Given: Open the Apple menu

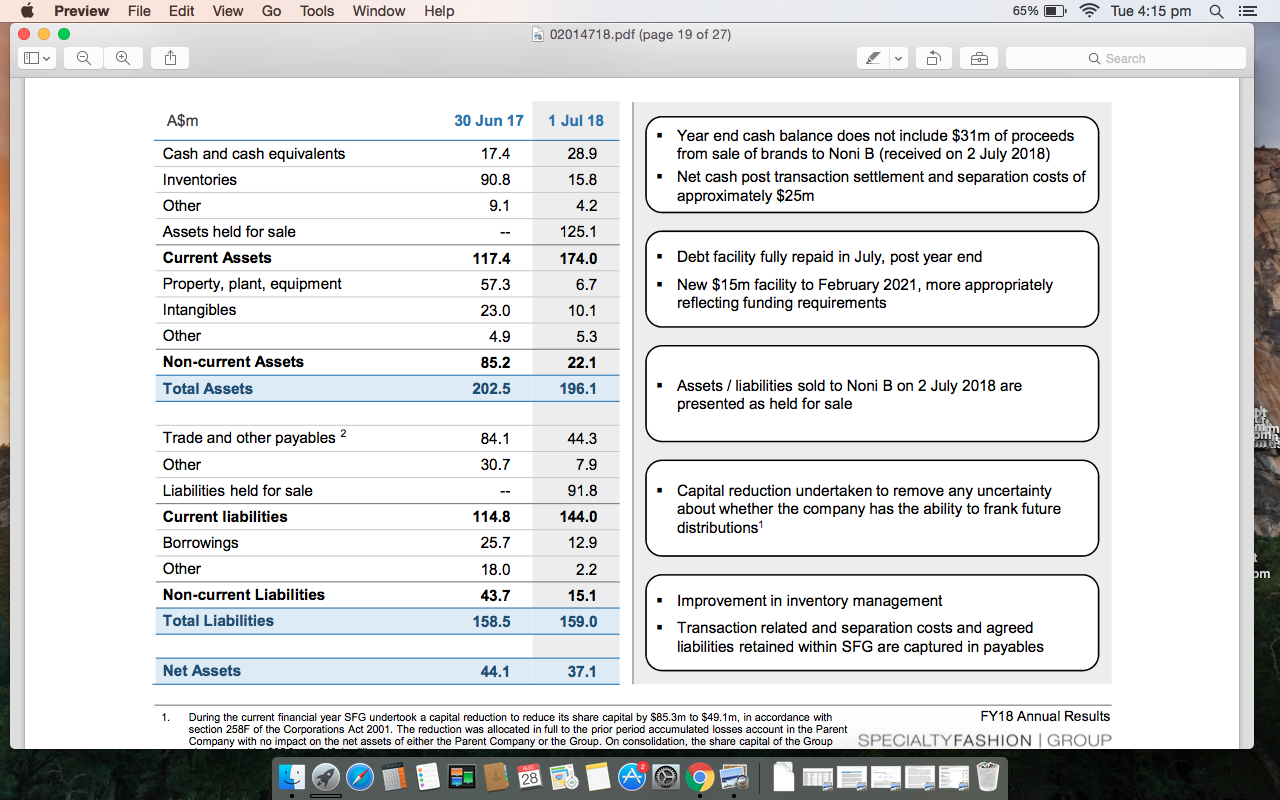Looking at the screenshot, I should [x=27, y=11].
